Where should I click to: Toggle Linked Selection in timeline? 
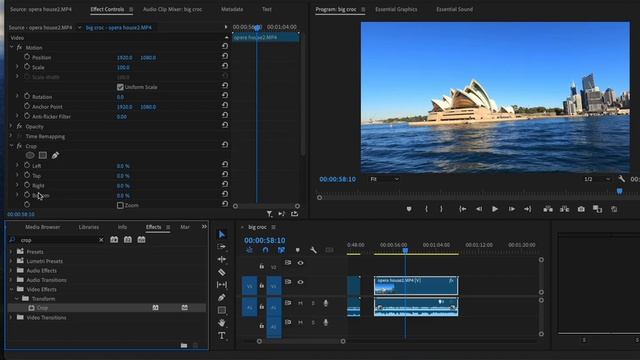click(x=281, y=250)
